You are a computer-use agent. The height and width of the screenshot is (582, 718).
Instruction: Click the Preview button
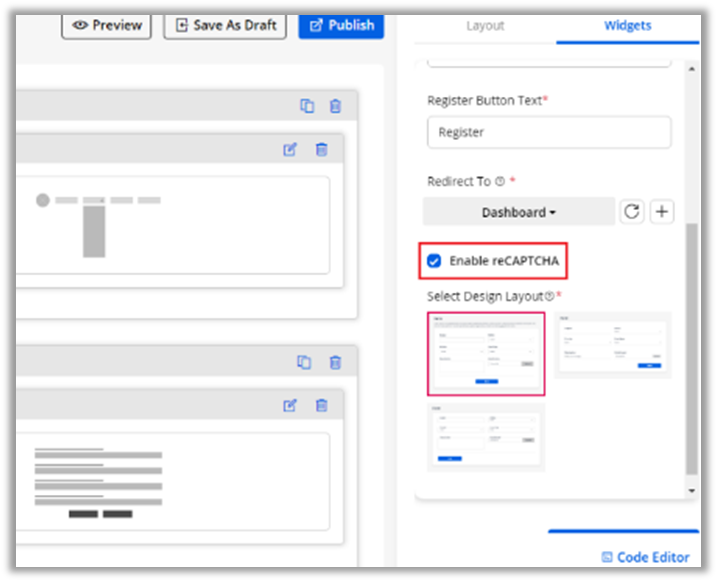(x=107, y=25)
